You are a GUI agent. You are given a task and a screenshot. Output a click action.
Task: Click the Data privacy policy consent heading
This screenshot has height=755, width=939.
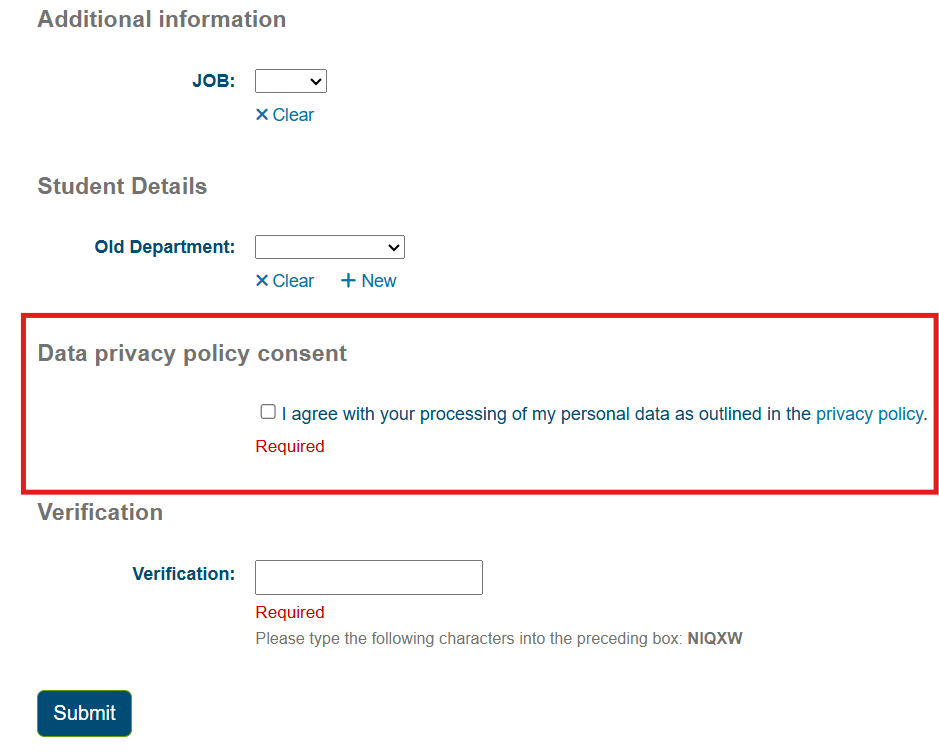click(x=192, y=353)
